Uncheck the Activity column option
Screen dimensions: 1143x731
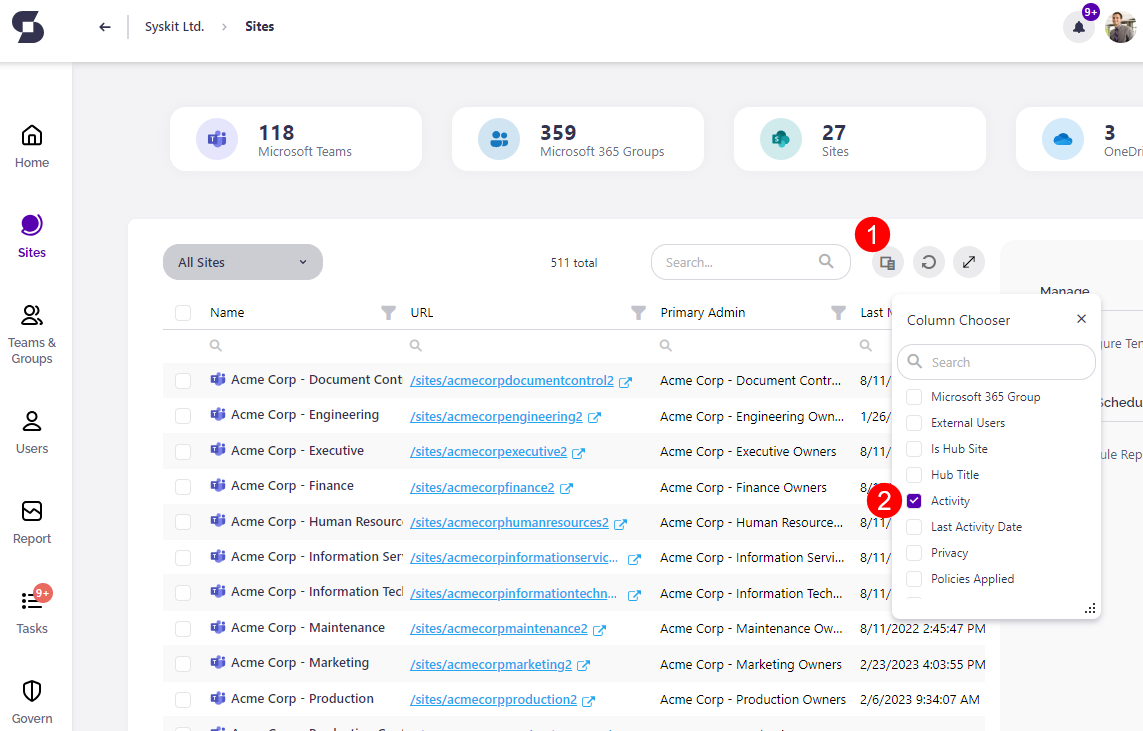(913, 500)
